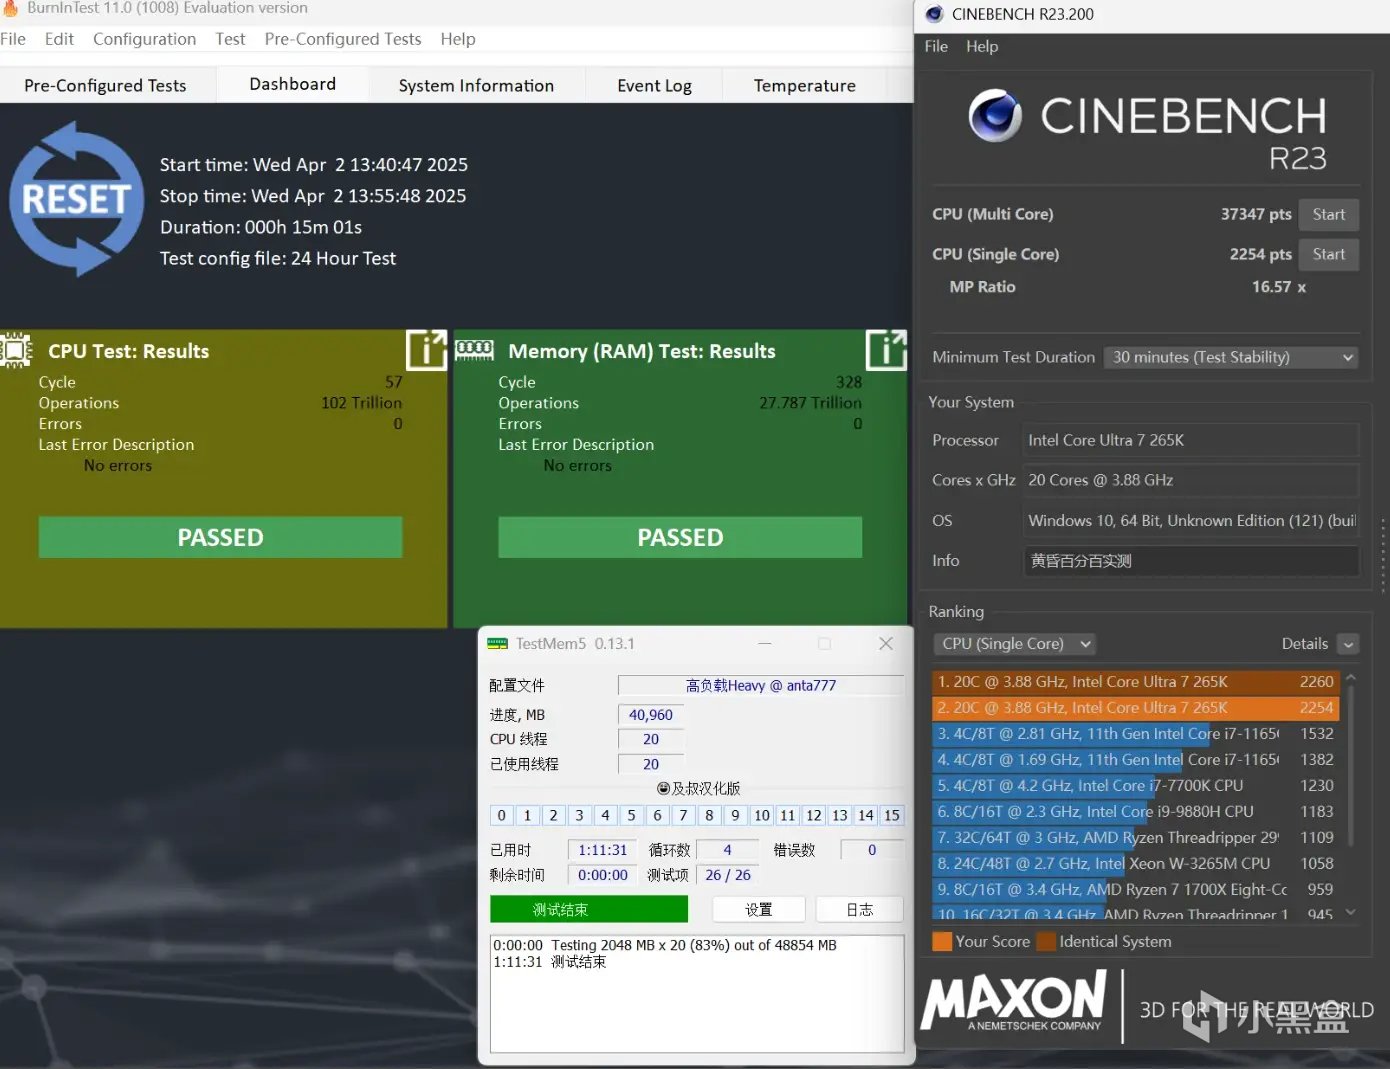Click the ranking list scroll-up arrow
Screen dimensions: 1390x1069
click(1351, 678)
